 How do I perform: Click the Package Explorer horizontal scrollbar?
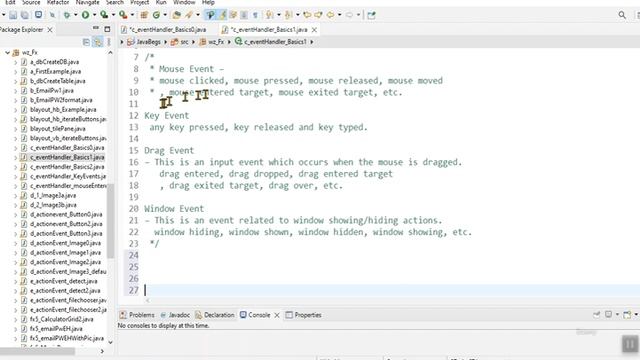pyautogui.click(x=38, y=351)
